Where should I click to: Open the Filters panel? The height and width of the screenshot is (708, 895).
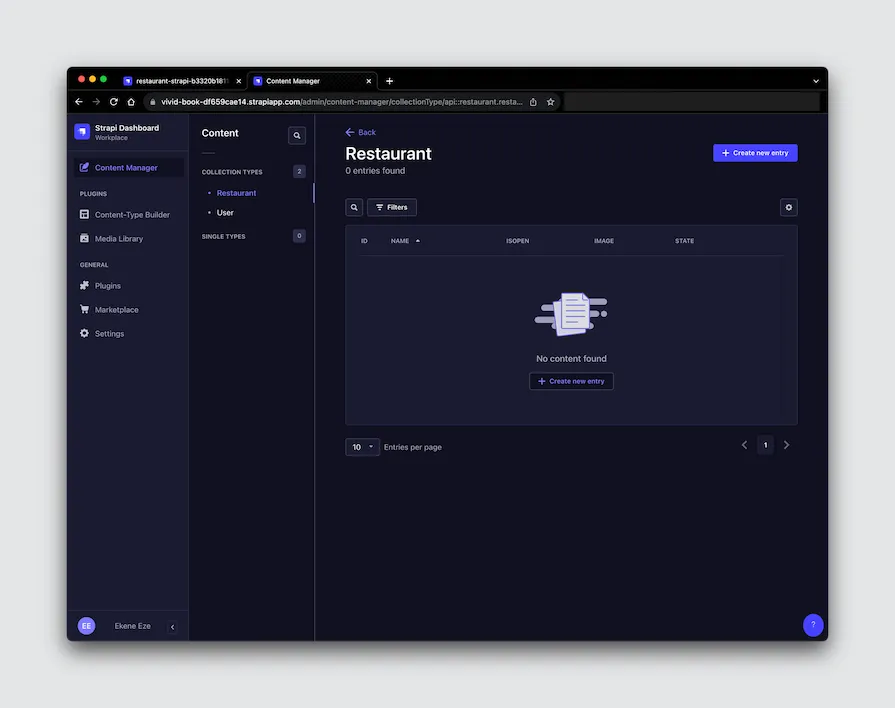tap(391, 207)
